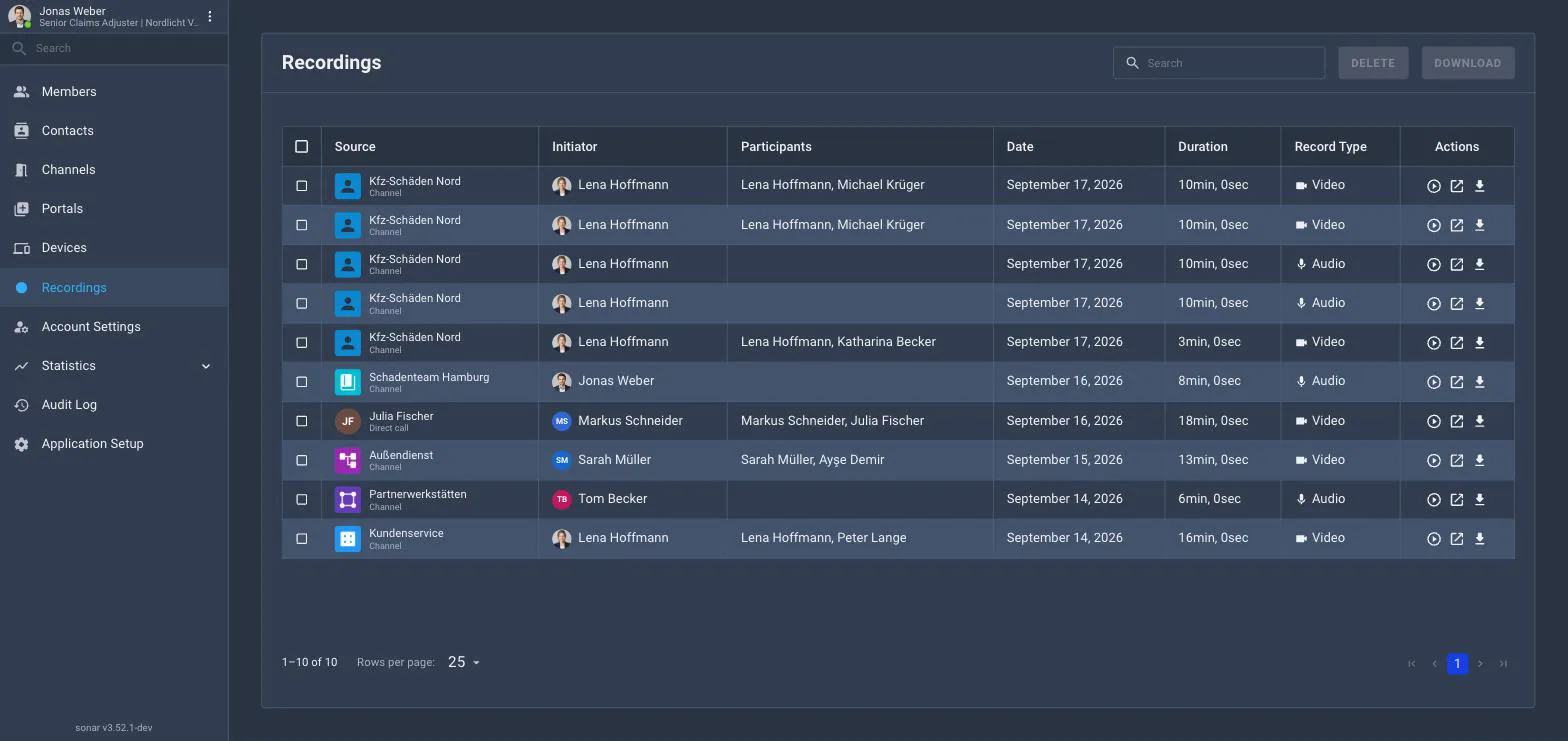This screenshot has height=741, width=1568.
Task: Click the sidebar search box
Action: click(x=114, y=48)
